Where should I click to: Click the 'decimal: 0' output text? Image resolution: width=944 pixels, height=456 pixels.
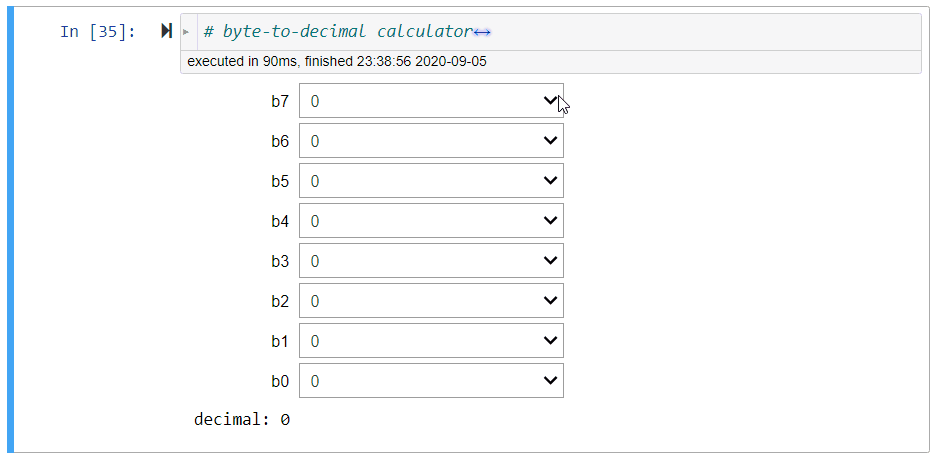coord(241,420)
